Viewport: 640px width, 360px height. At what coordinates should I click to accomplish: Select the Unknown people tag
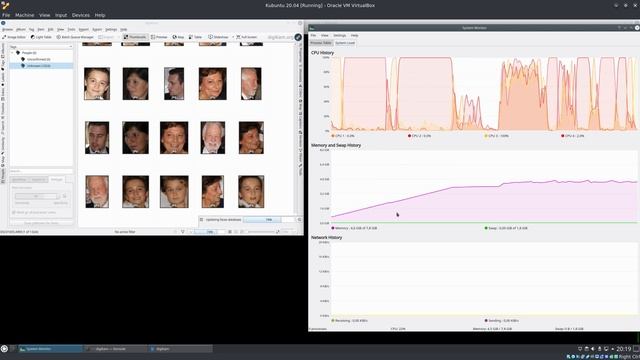tap(39, 66)
